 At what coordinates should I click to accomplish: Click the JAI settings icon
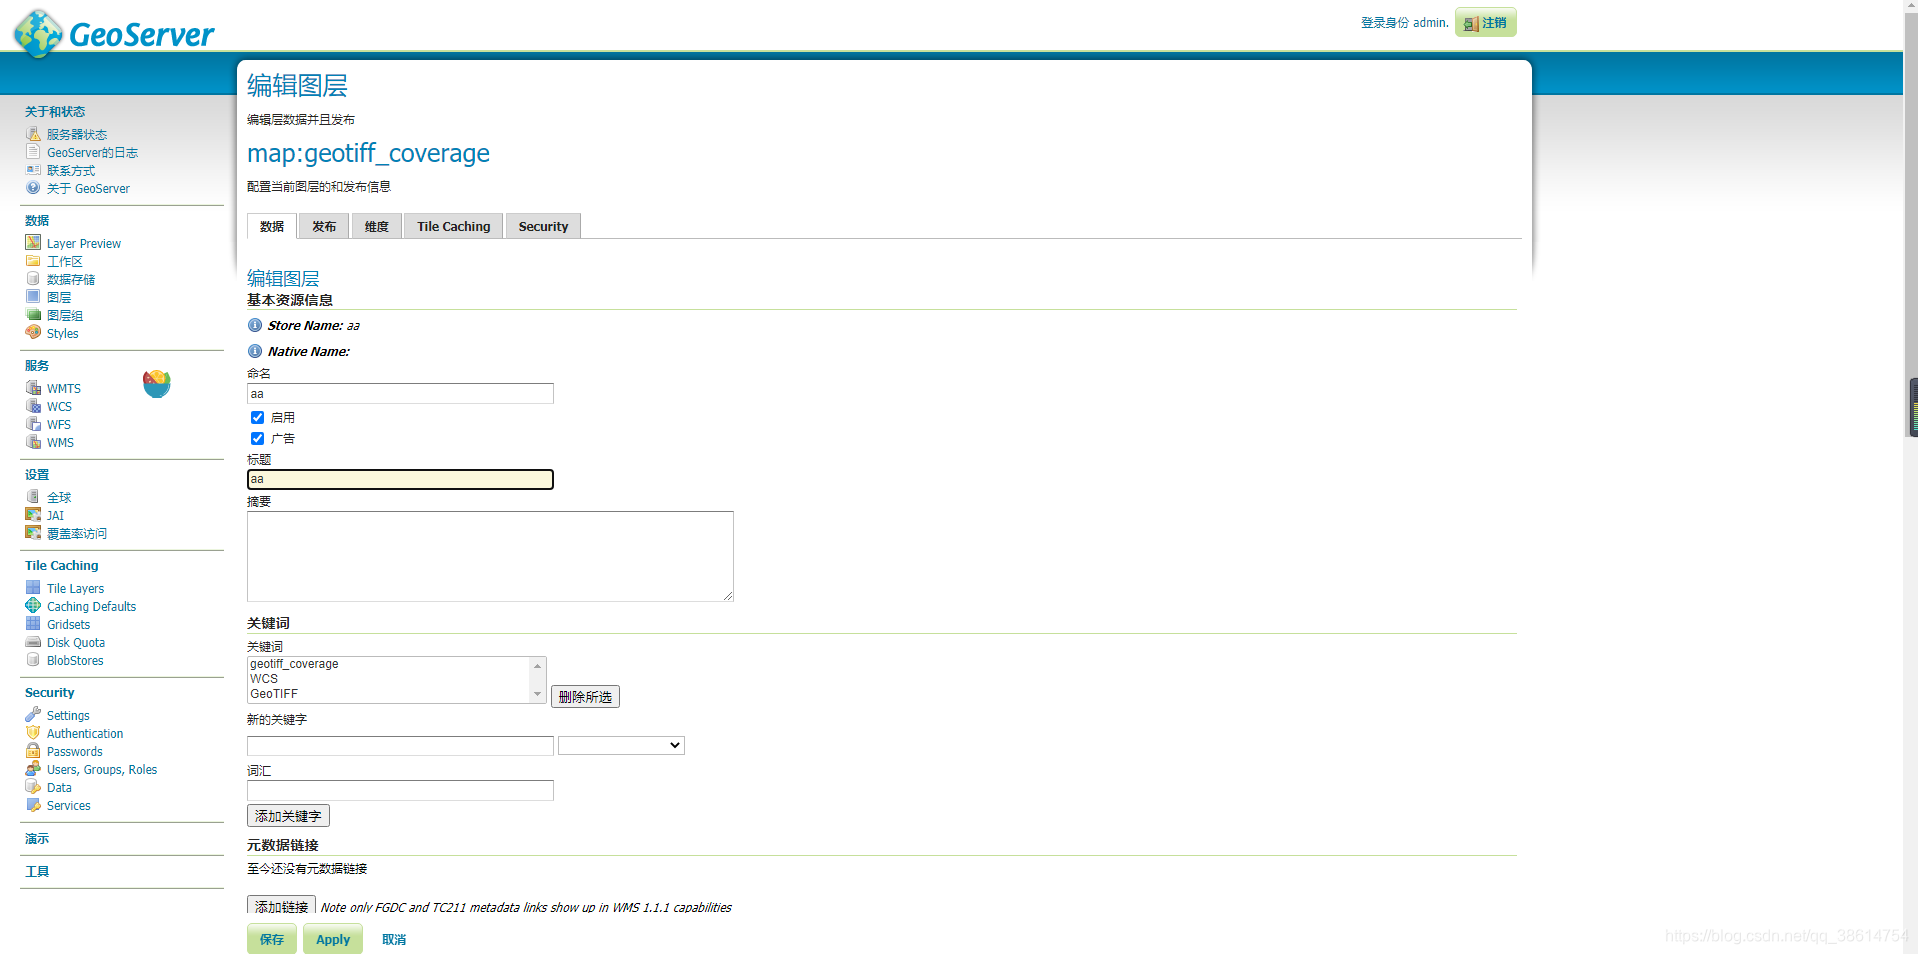[33, 515]
